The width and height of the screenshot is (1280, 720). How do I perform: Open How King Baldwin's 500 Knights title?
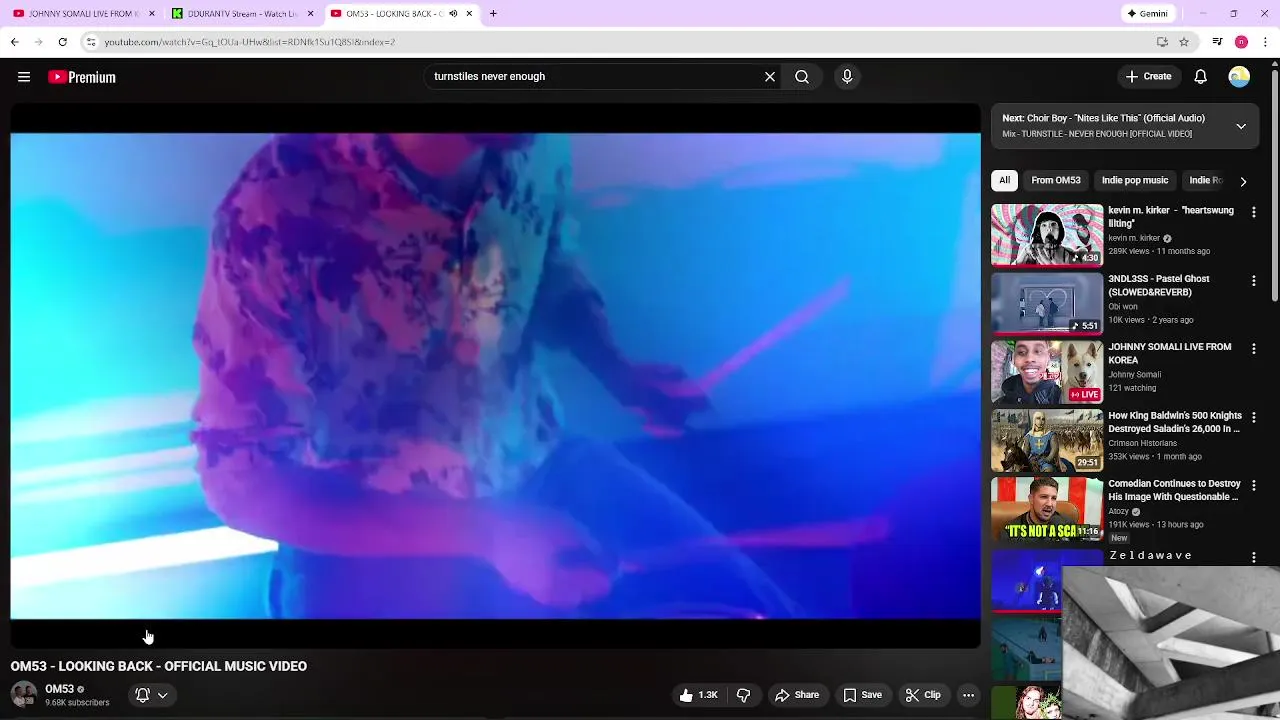click(1175, 422)
